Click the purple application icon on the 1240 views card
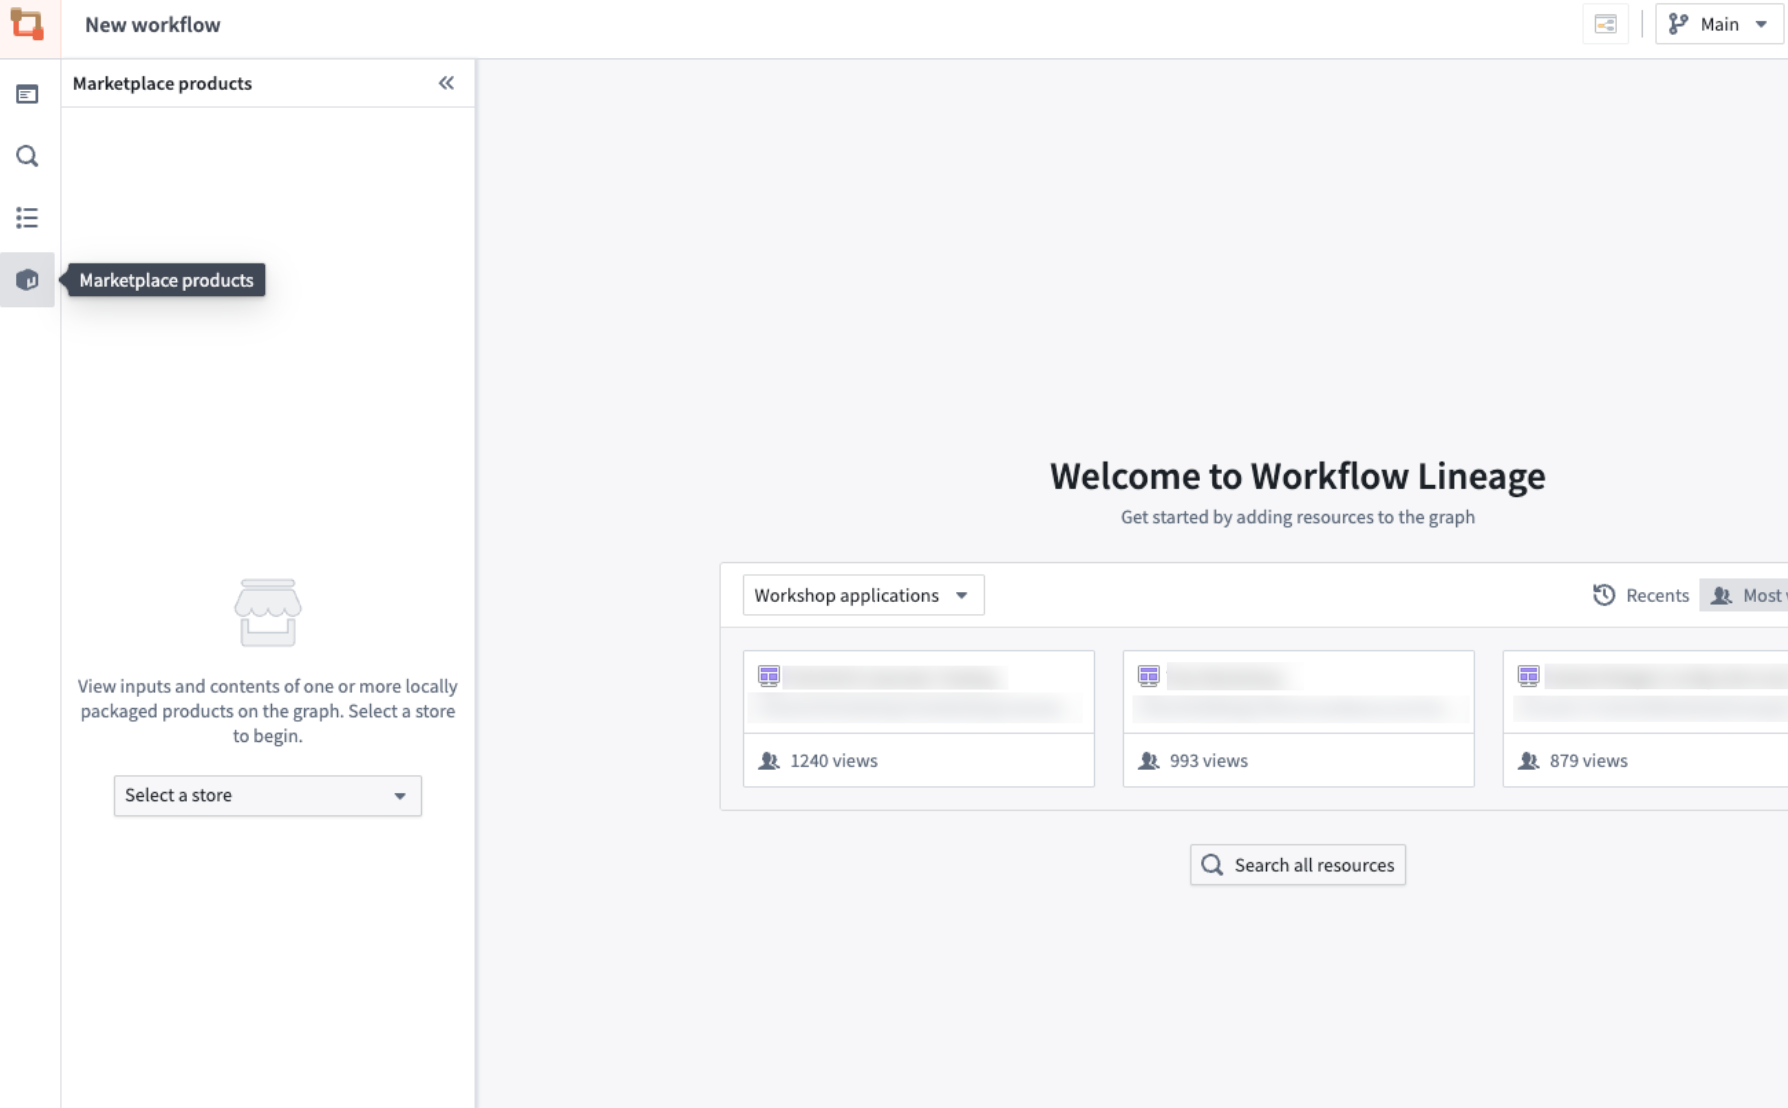Screen dimensions: 1788x1108 click(x=770, y=676)
